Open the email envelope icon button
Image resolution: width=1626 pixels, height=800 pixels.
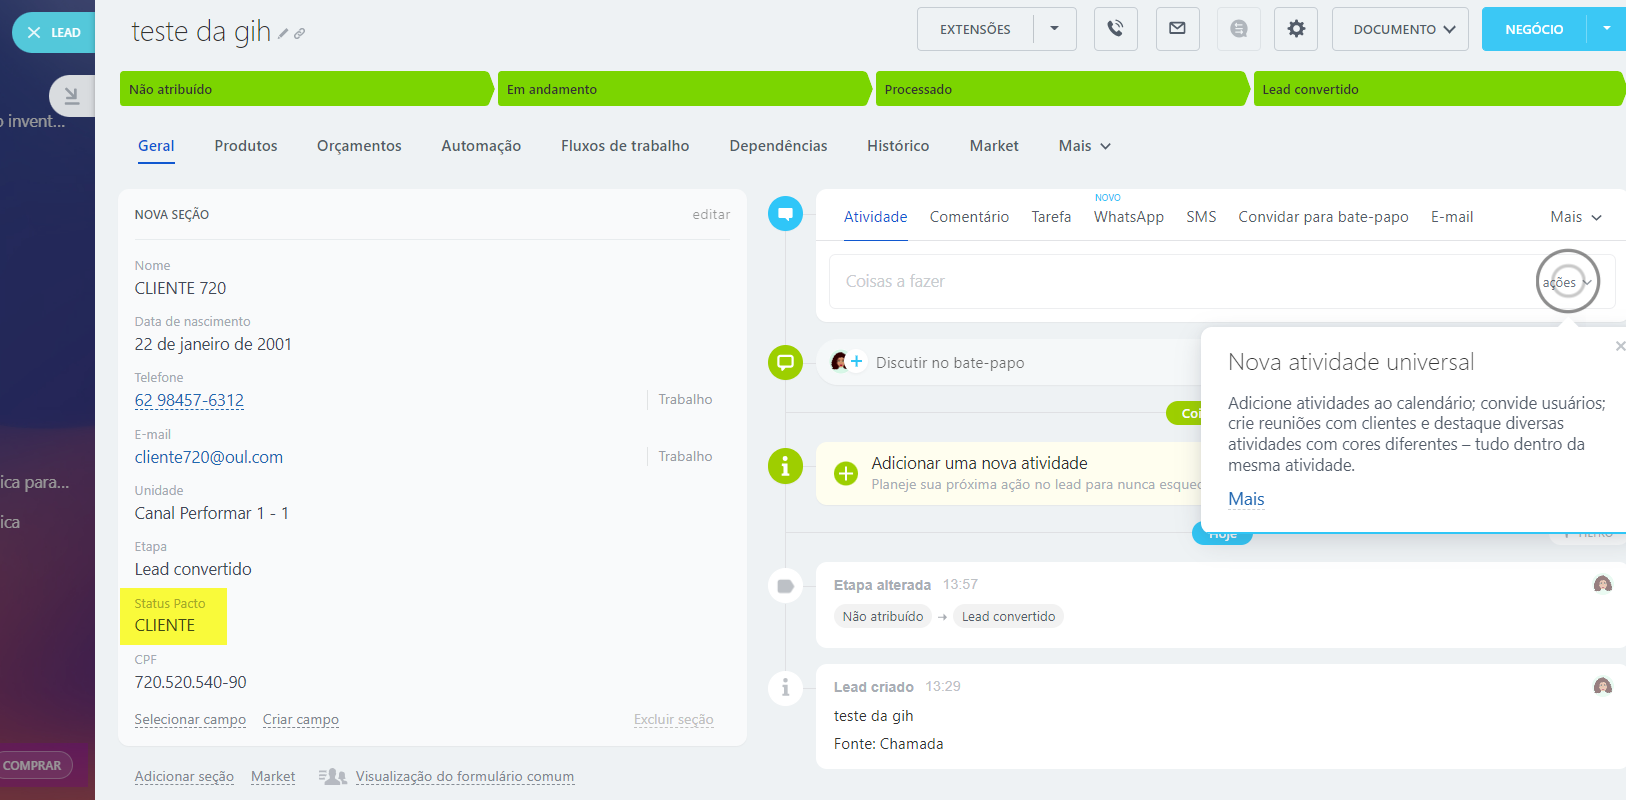(x=1177, y=29)
